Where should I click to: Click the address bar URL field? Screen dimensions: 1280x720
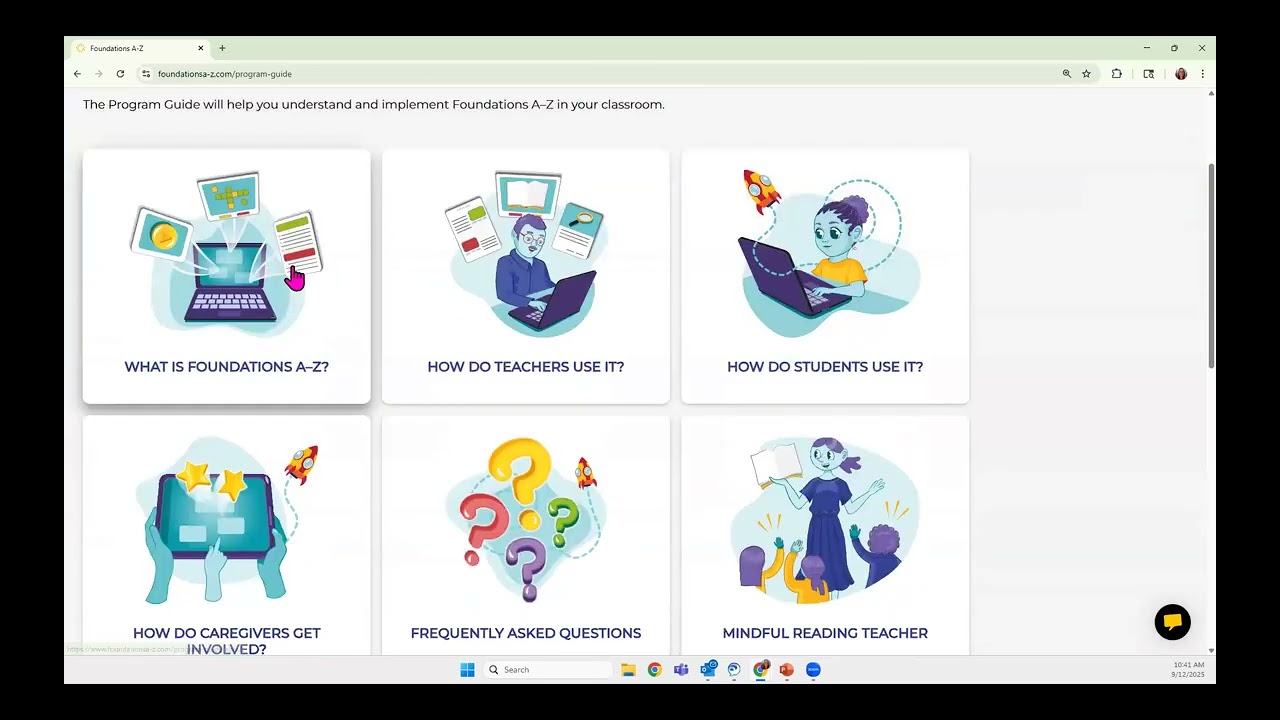tap(600, 74)
